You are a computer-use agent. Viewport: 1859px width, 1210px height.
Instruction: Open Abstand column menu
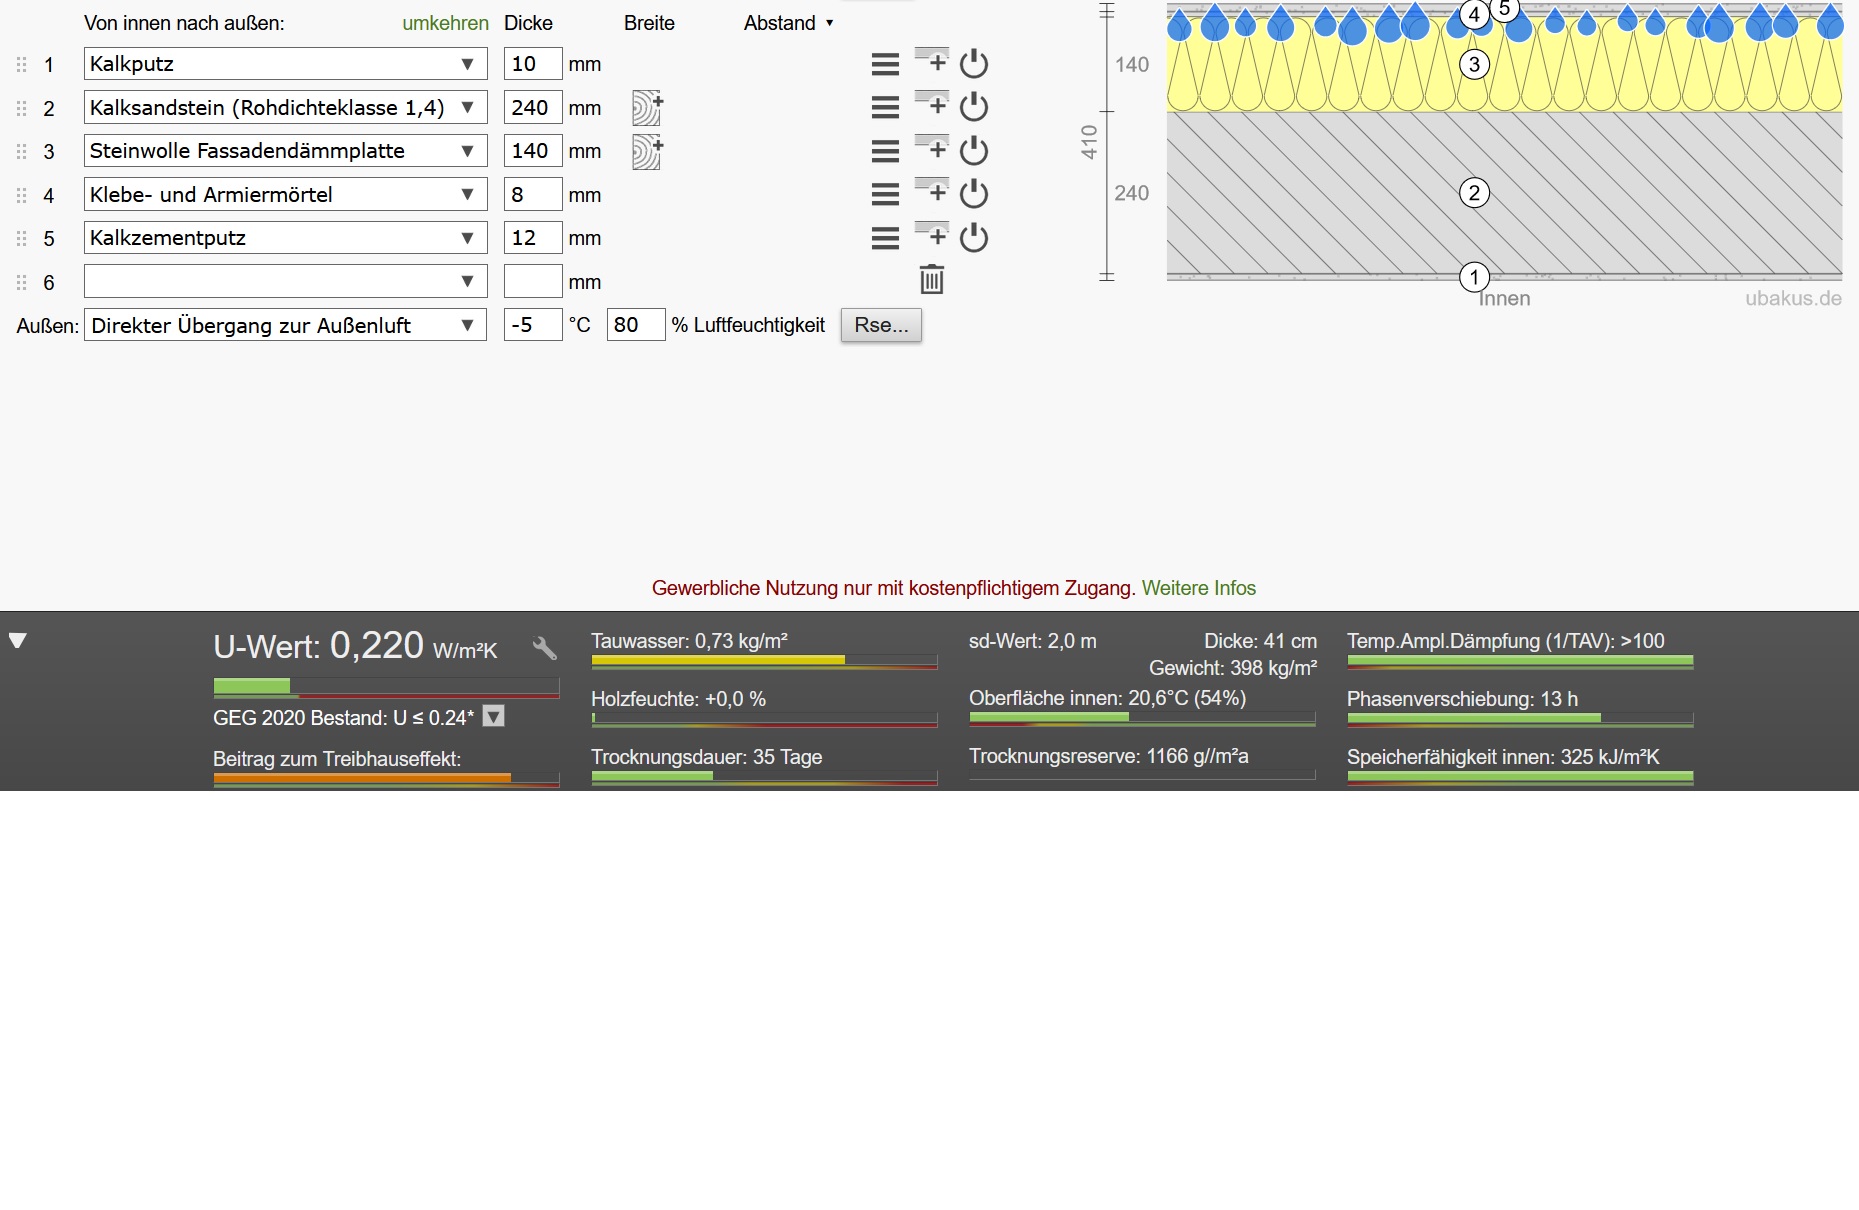789,23
